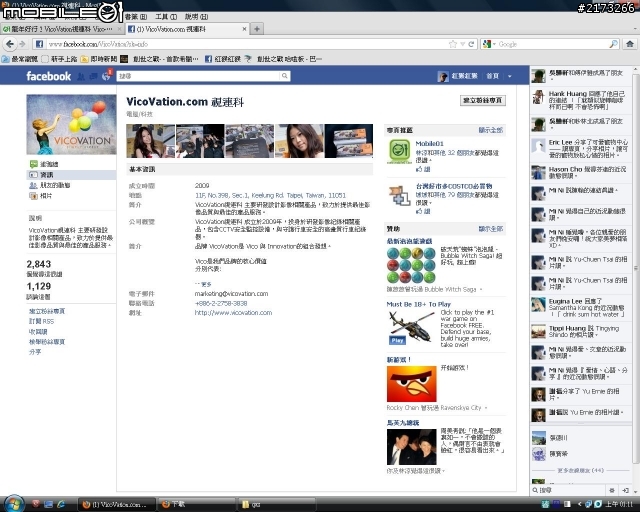This screenshot has height=512, width=640.
Task: Switch to the 龍年好行 VicoVation tab
Action: click(61, 29)
